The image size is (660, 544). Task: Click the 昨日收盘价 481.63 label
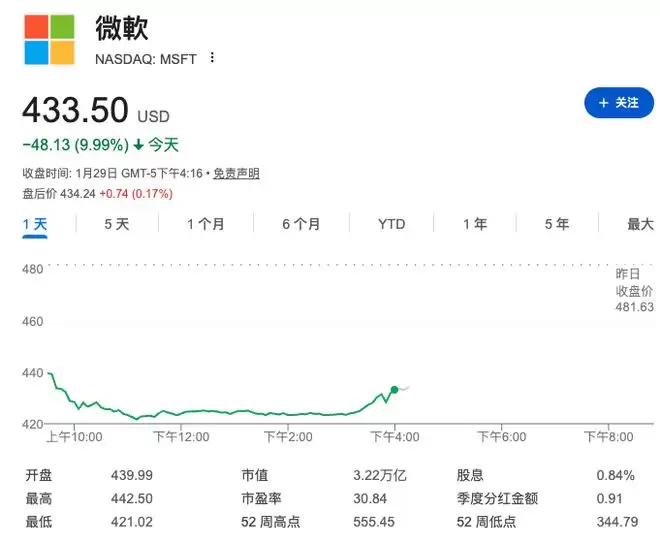pos(634,290)
